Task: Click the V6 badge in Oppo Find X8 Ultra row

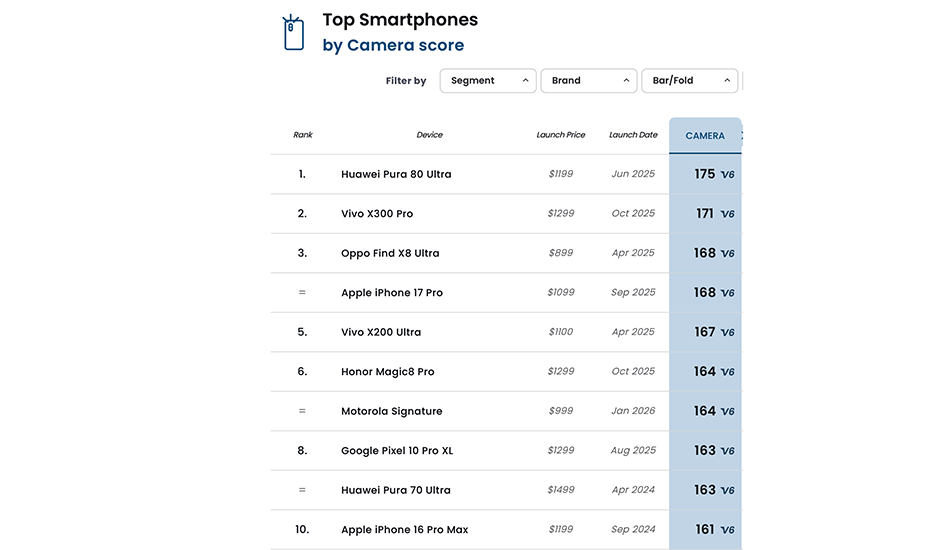Action: [727, 254]
